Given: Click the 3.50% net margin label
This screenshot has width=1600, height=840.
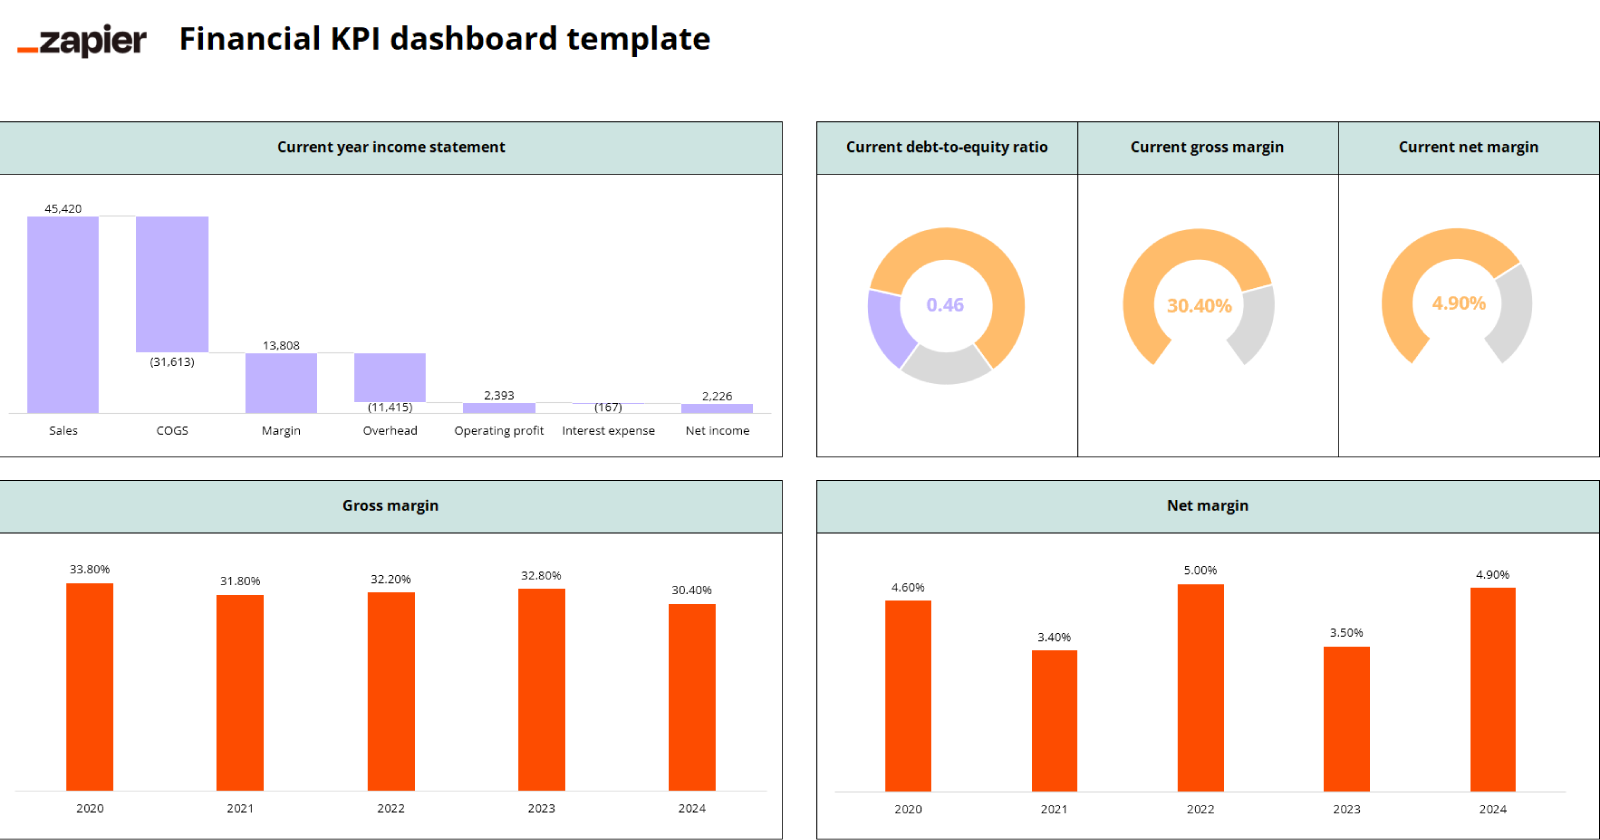Looking at the screenshot, I should pos(1347,633).
